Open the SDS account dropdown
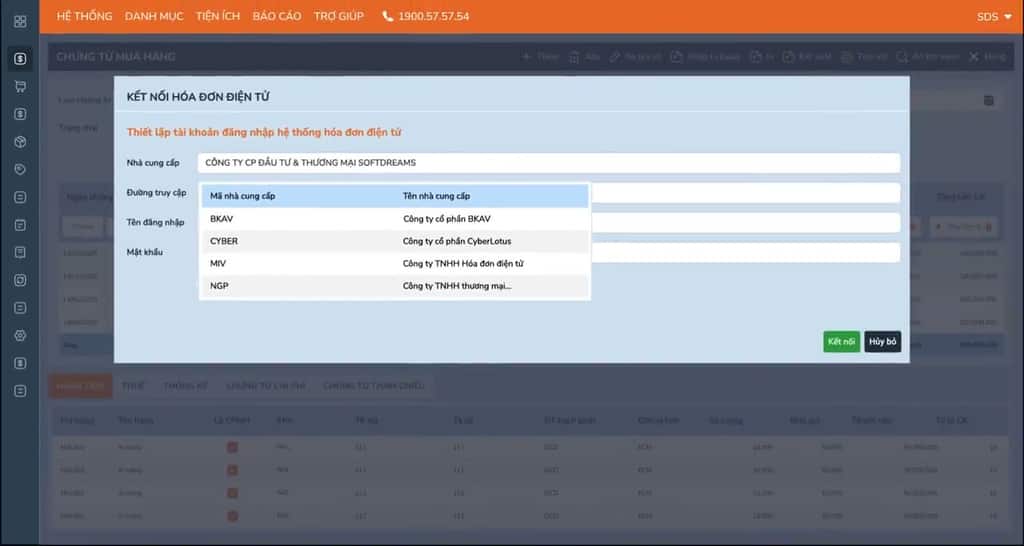The width and height of the screenshot is (1024, 546). click(994, 17)
